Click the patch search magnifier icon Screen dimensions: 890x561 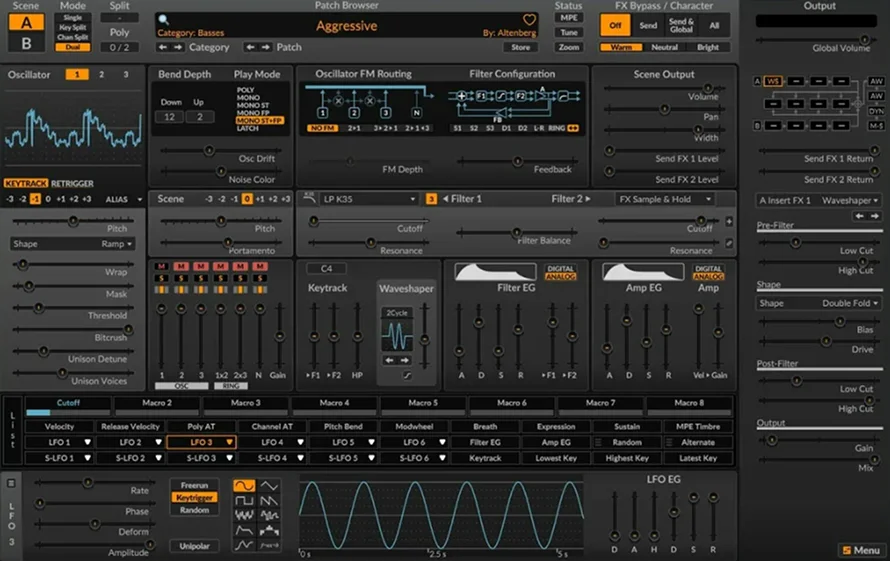[x=163, y=19]
